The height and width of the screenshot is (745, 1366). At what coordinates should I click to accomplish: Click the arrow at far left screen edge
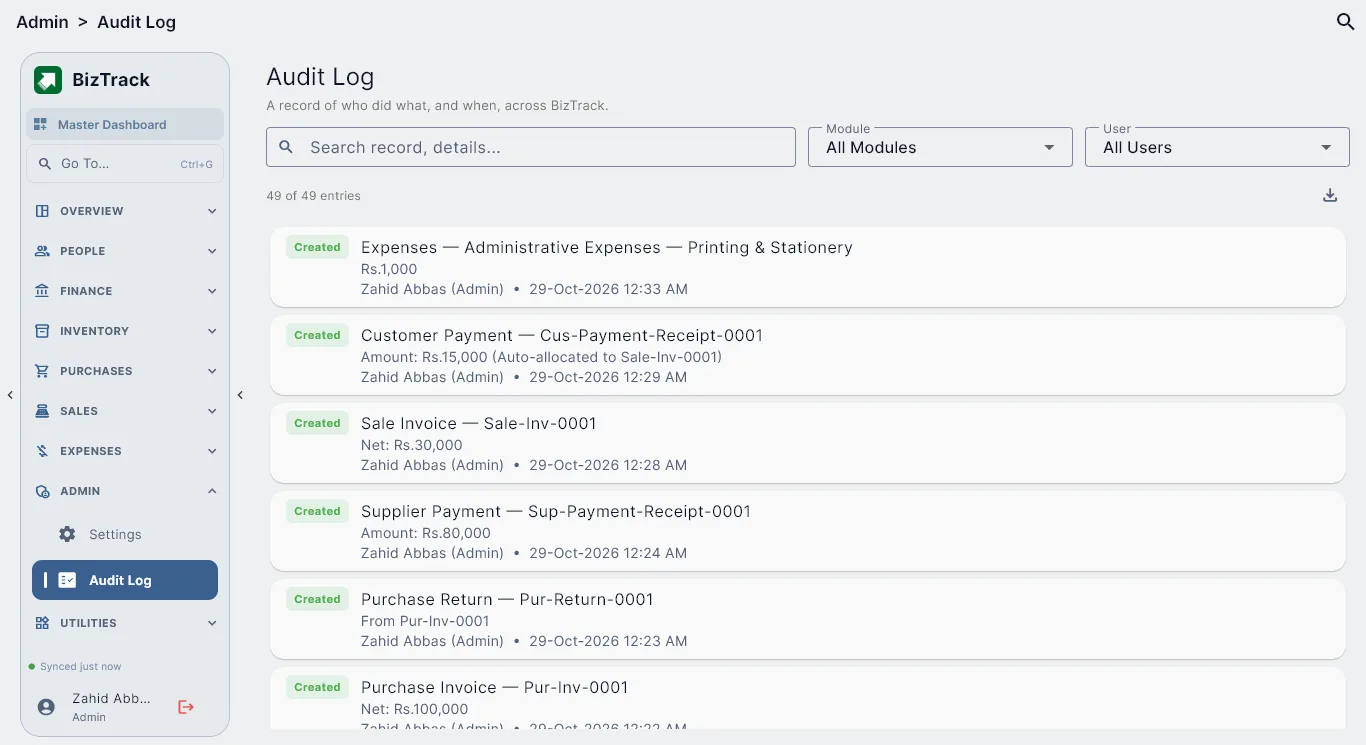click(x=10, y=395)
